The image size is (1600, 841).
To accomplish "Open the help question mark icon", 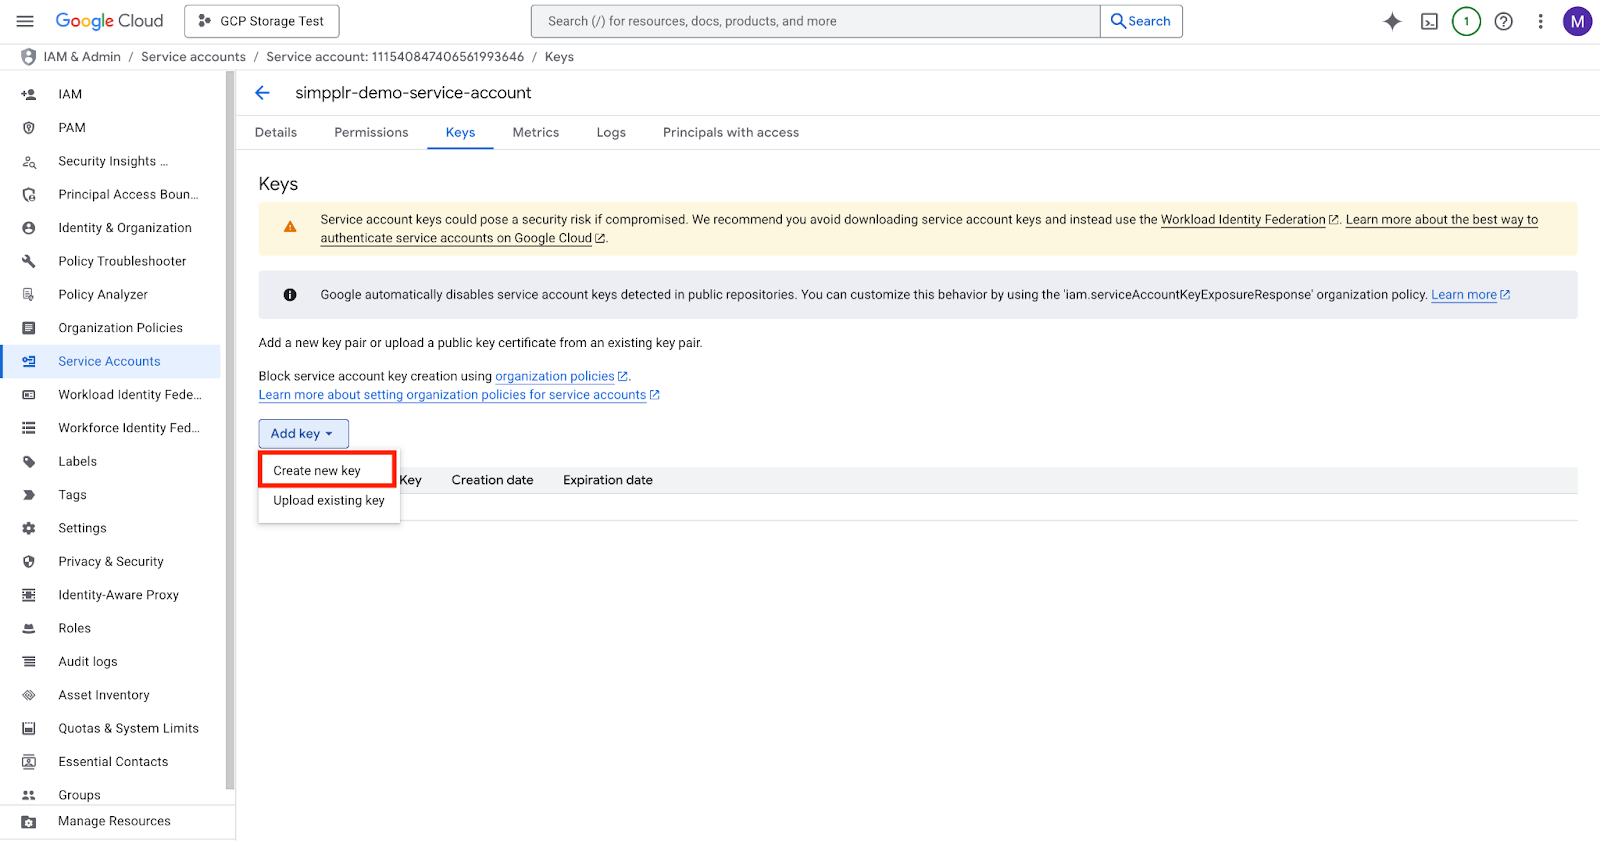I will click(1503, 21).
